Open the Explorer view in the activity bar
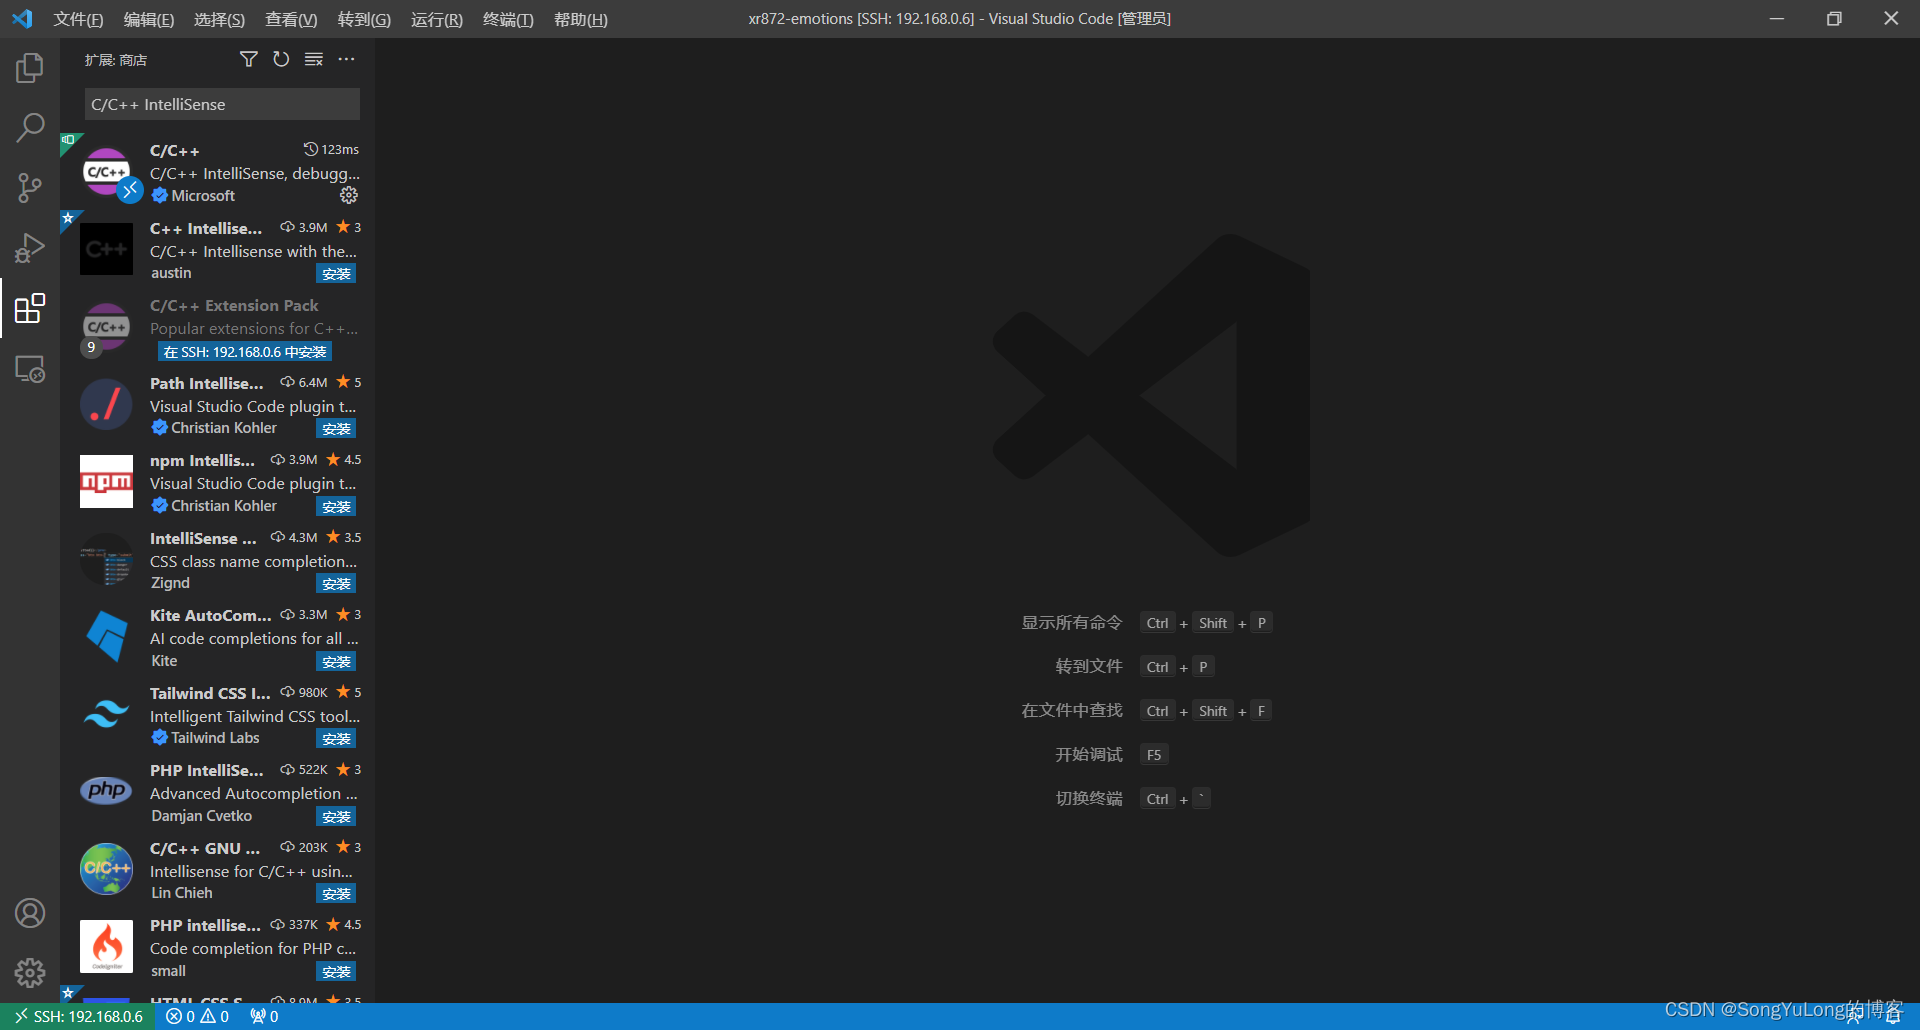Screen dimensions: 1920x1030 [x=30, y=68]
